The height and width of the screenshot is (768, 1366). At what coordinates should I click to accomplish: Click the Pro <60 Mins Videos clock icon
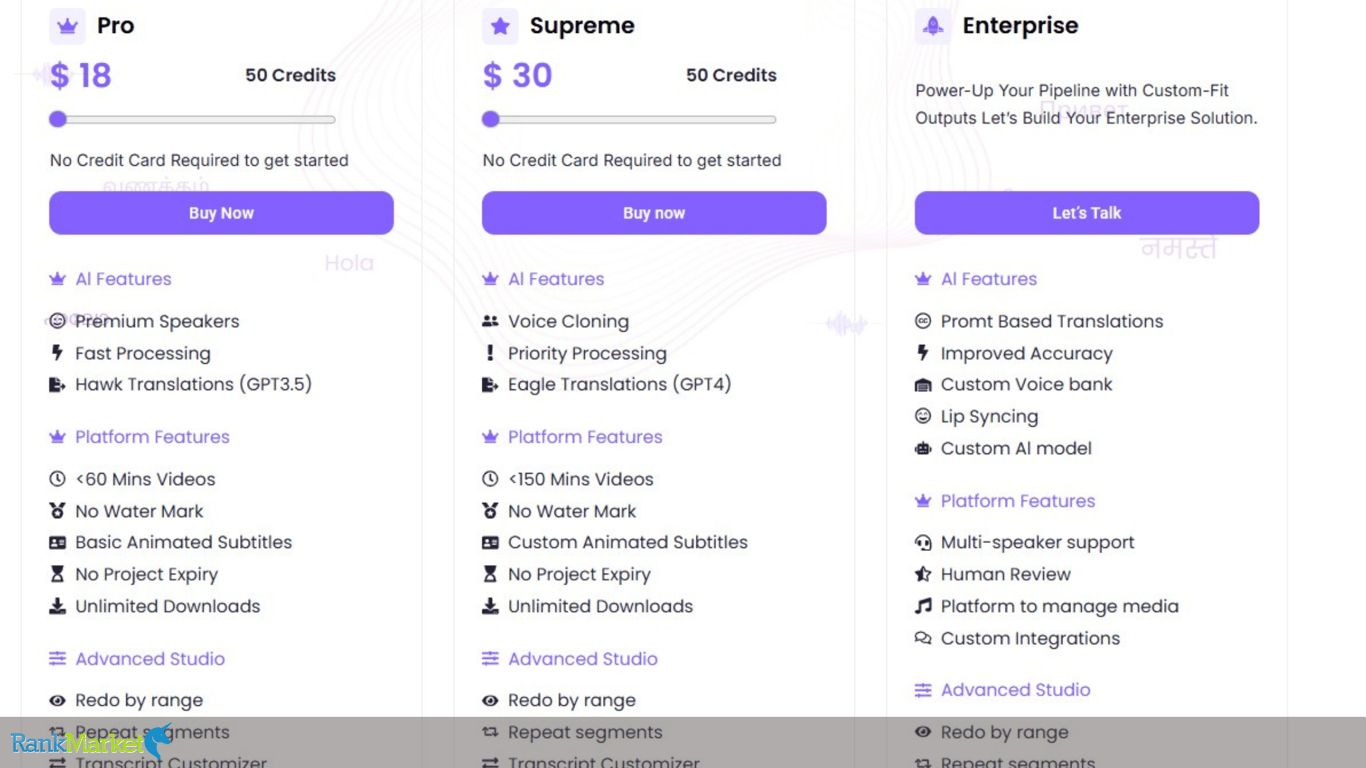coord(58,479)
